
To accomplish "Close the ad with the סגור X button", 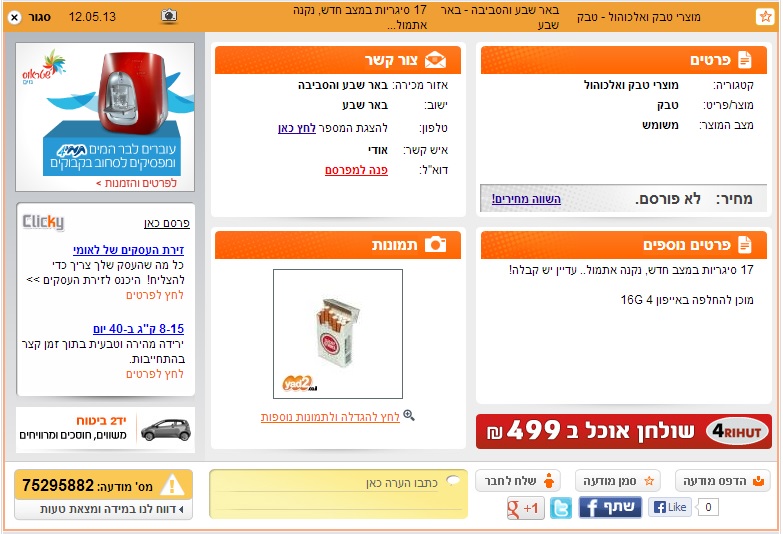I will 14,17.
